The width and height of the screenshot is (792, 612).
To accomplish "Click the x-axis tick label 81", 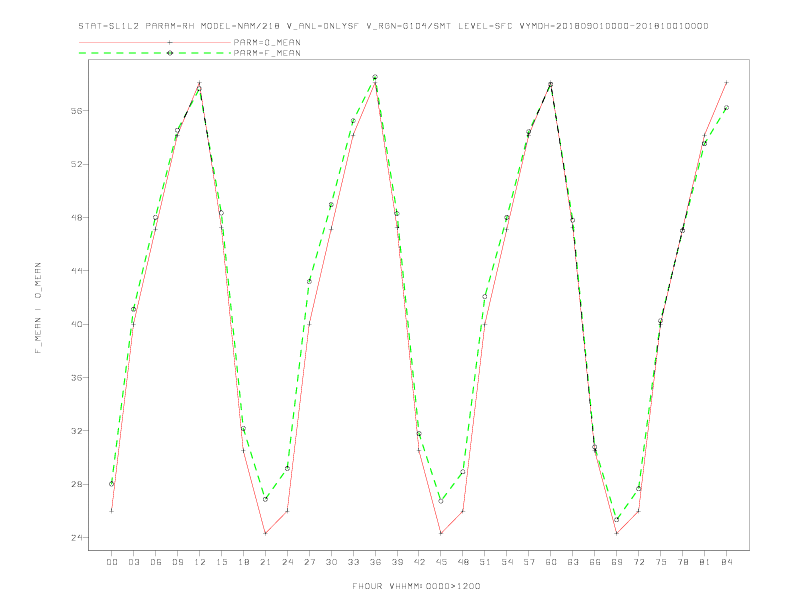I will tap(705, 562).
